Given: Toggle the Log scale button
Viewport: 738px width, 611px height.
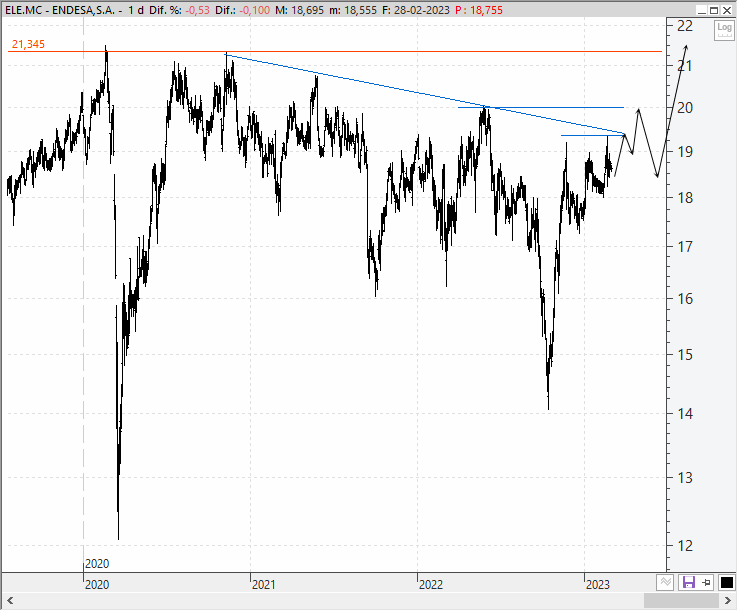Looking at the screenshot, I should point(724,31).
